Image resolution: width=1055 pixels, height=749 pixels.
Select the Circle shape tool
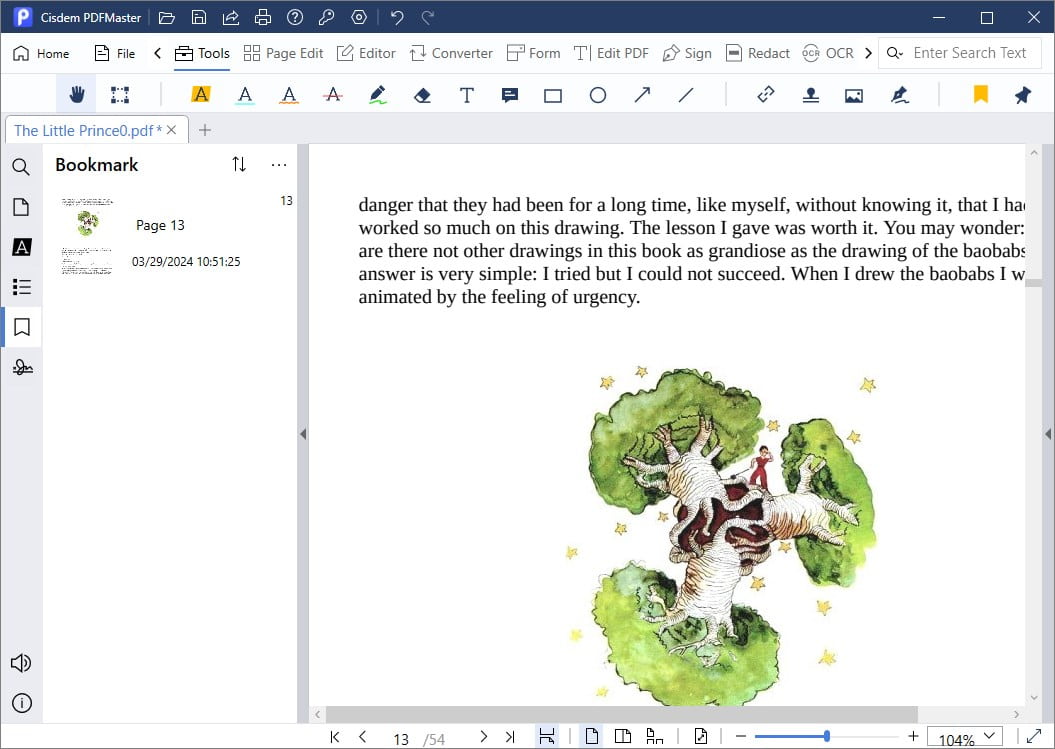(x=597, y=96)
